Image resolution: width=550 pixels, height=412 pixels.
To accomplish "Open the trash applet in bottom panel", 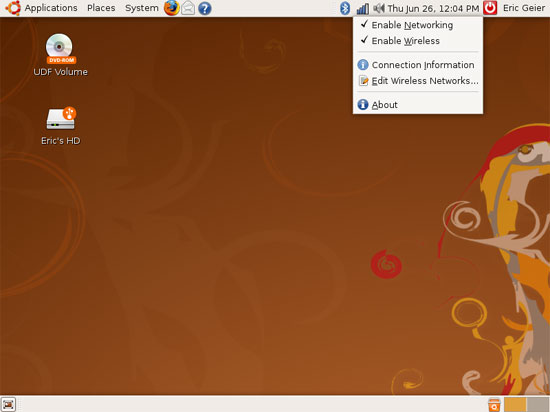I will click(x=494, y=405).
